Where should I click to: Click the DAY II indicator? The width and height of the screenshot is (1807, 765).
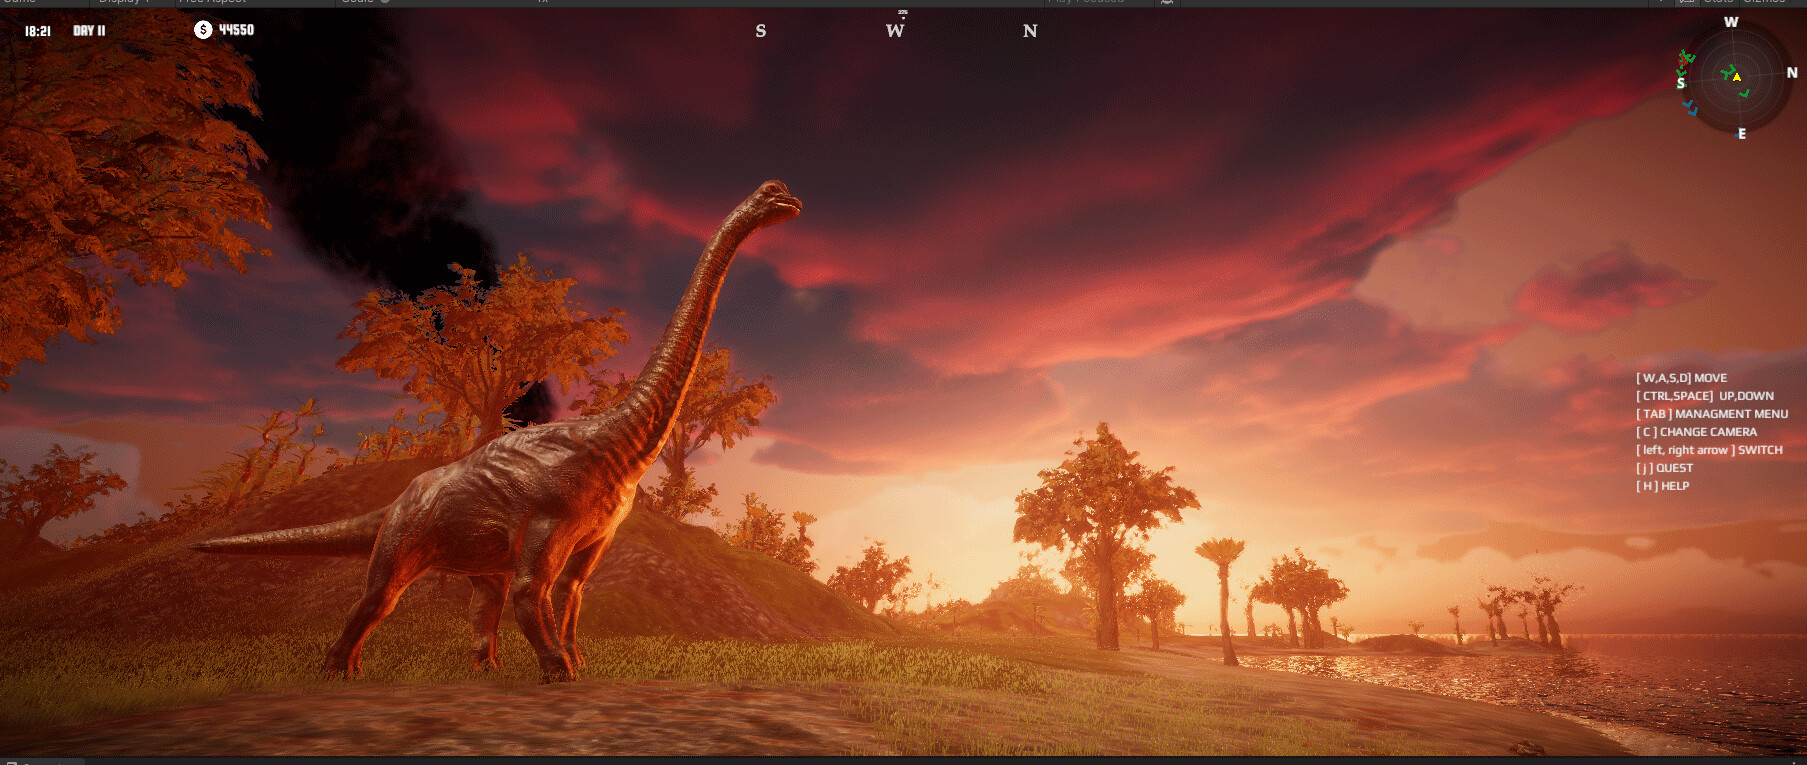(x=89, y=31)
